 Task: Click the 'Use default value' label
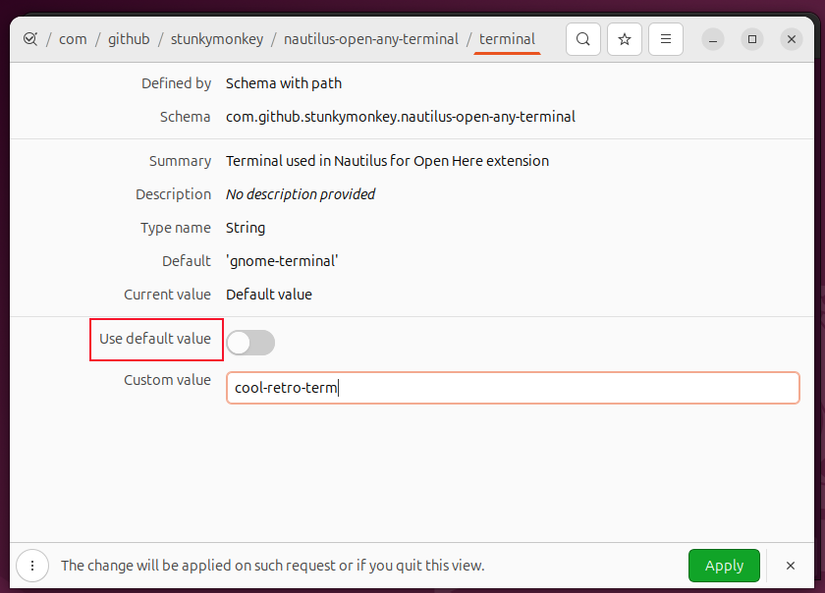[155, 339]
